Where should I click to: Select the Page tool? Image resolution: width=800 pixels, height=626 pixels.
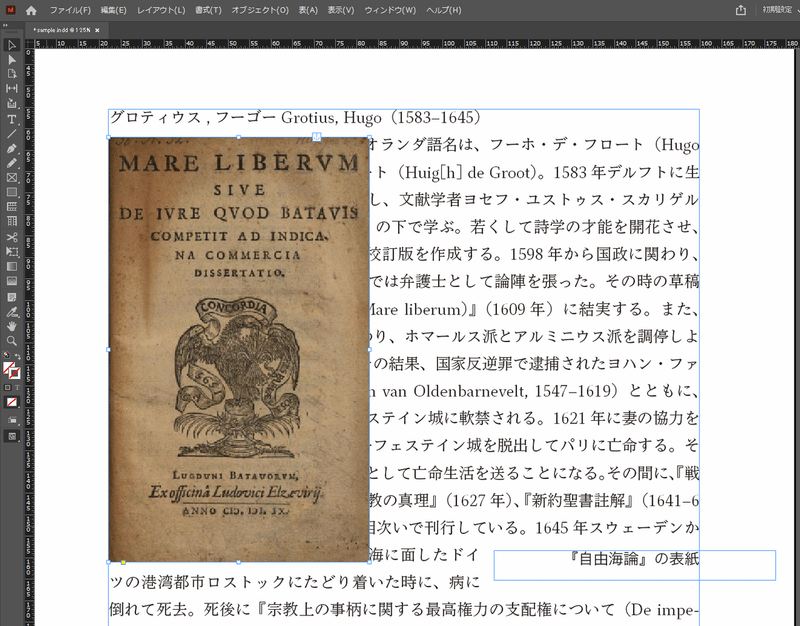click(x=11, y=74)
